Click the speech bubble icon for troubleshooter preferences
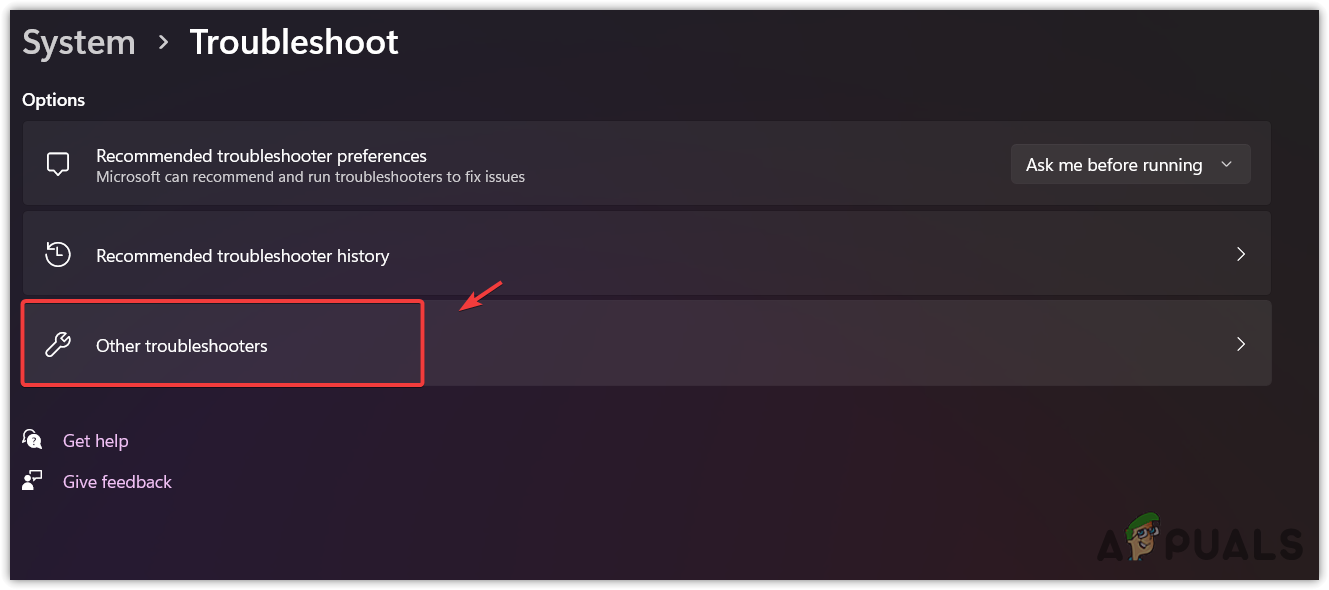 click(58, 165)
